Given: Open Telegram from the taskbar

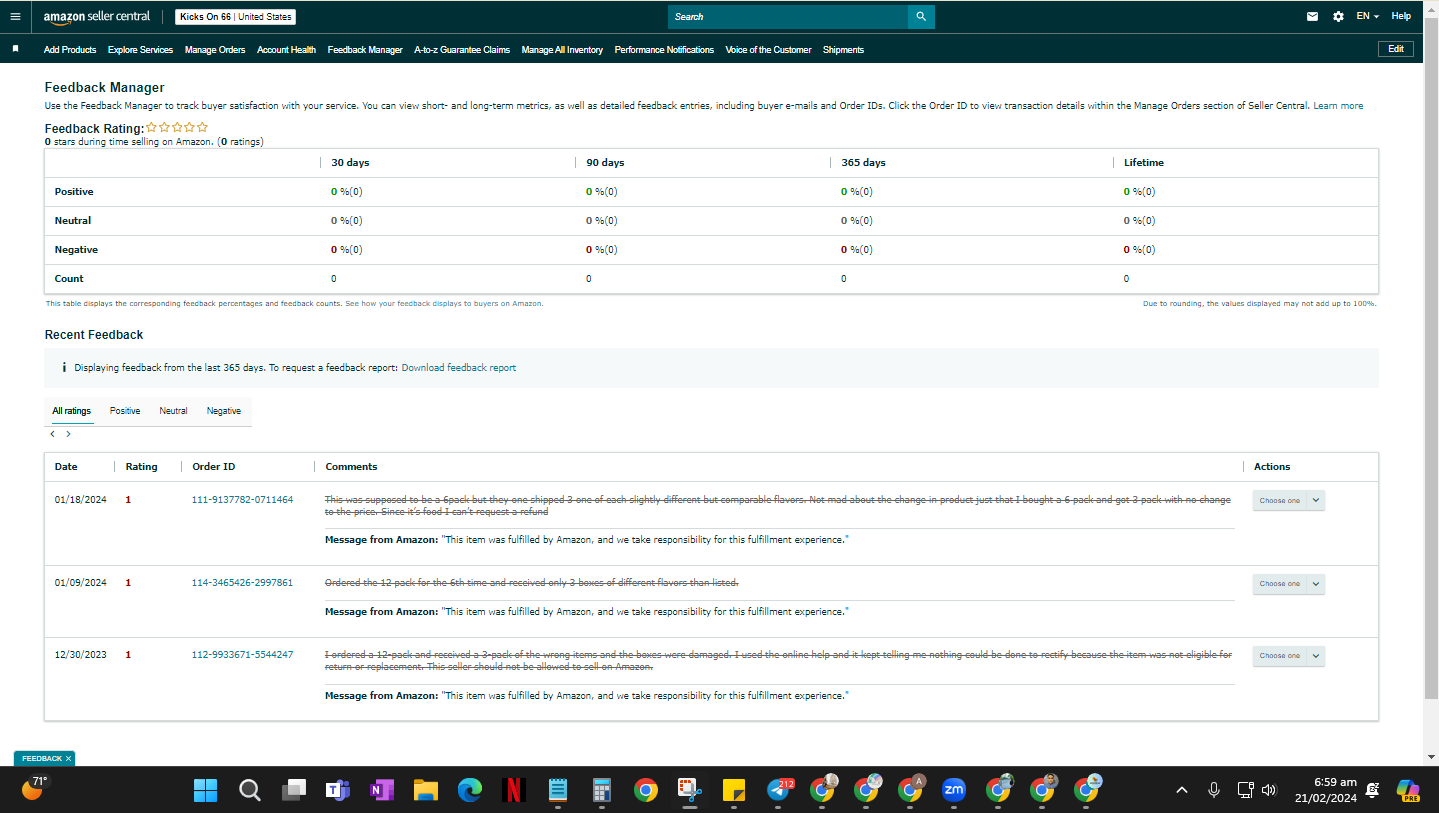Looking at the screenshot, I should coord(779,790).
